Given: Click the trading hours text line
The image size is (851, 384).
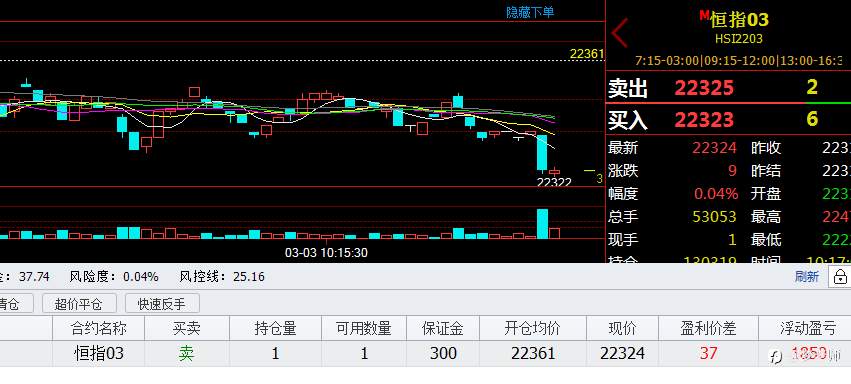Looking at the screenshot, I should [739, 60].
